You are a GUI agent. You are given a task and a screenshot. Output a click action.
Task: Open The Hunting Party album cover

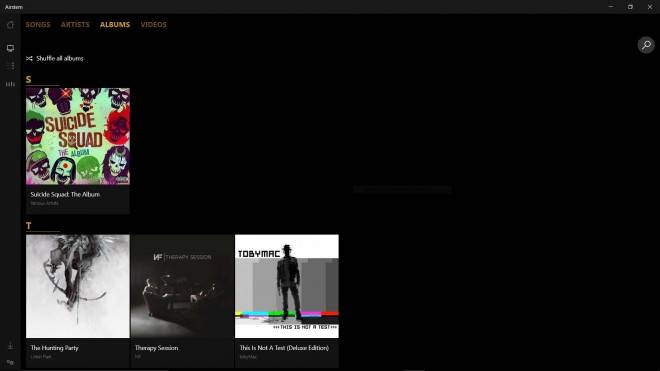[78, 286]
